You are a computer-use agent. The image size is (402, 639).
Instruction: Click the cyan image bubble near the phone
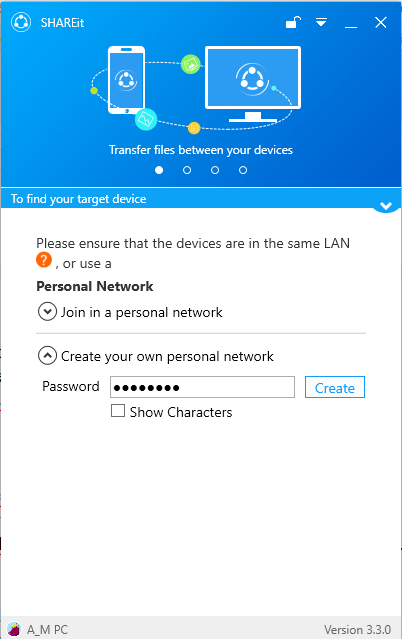[146, 119]
